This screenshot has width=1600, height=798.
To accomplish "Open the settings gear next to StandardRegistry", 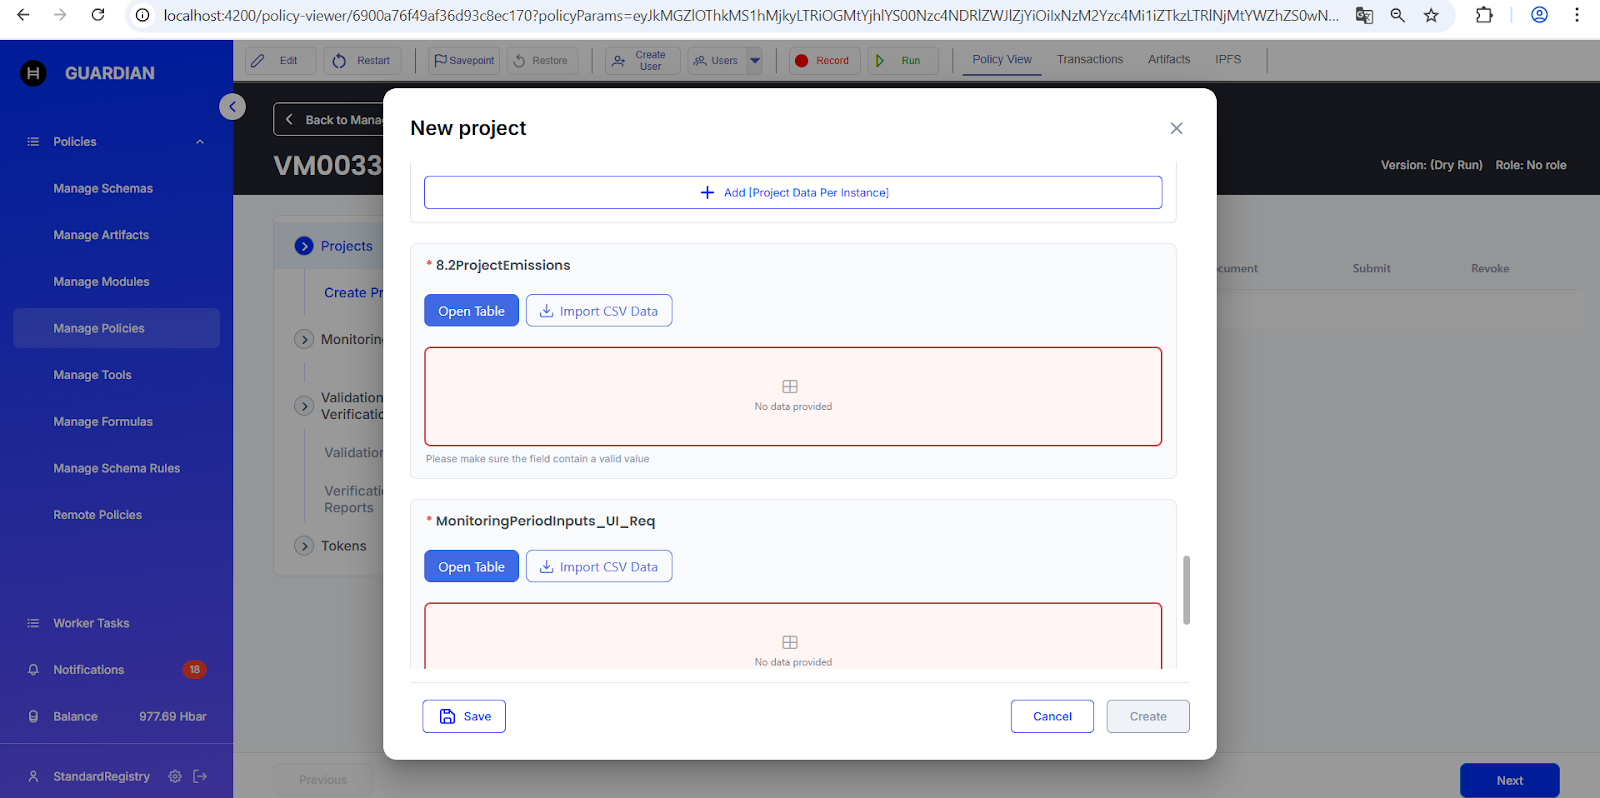I will [x=175, y=776].
